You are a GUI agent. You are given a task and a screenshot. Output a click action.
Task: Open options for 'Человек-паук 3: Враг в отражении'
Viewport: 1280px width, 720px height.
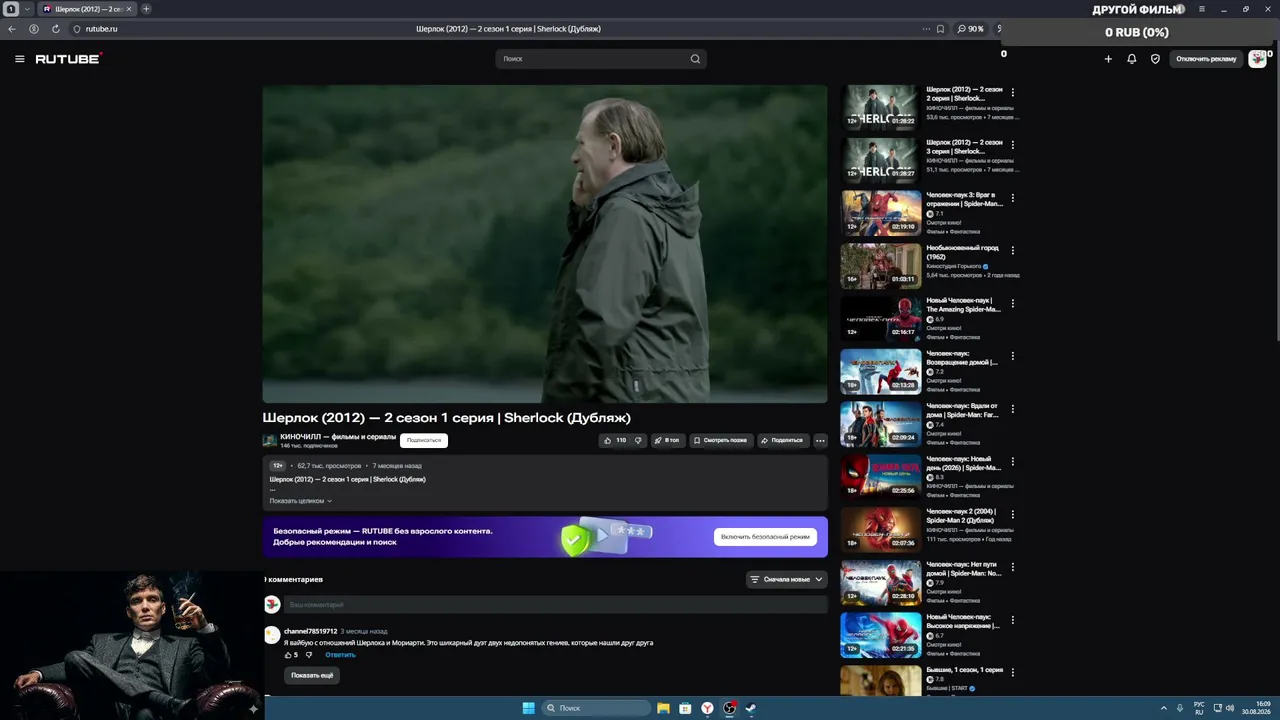[1012, 198]
